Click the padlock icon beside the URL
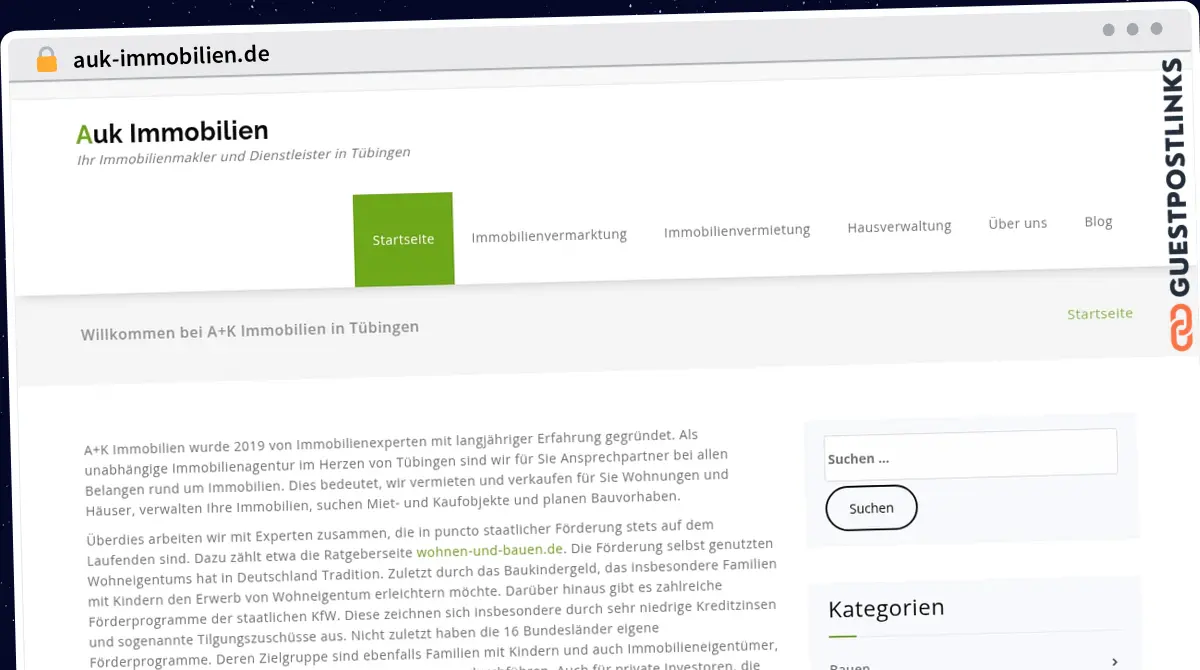 tap(47, 59)
